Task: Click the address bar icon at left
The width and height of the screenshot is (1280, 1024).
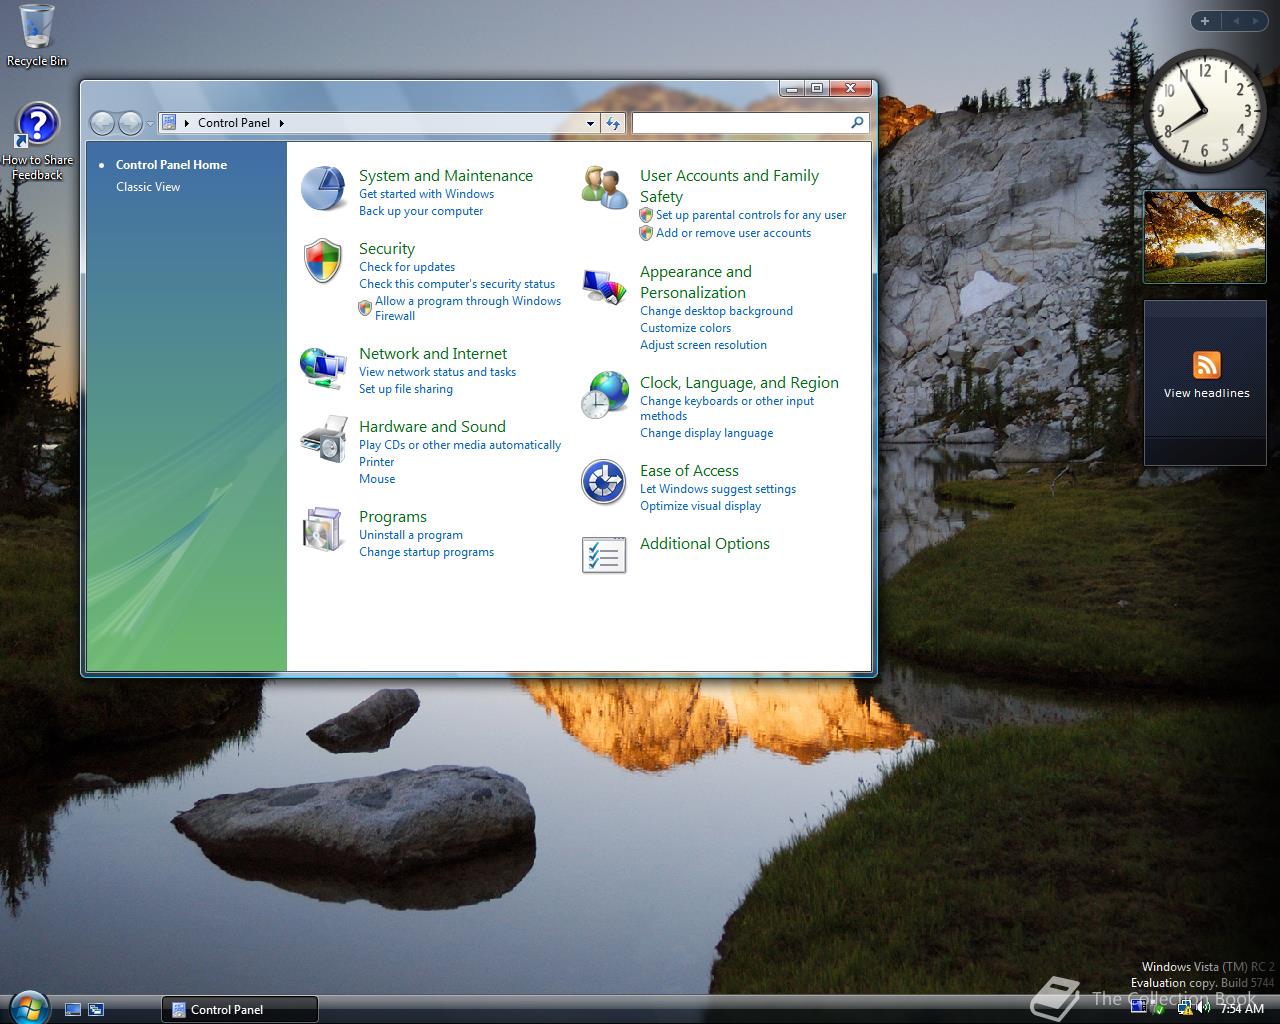Action: (169, 122)
